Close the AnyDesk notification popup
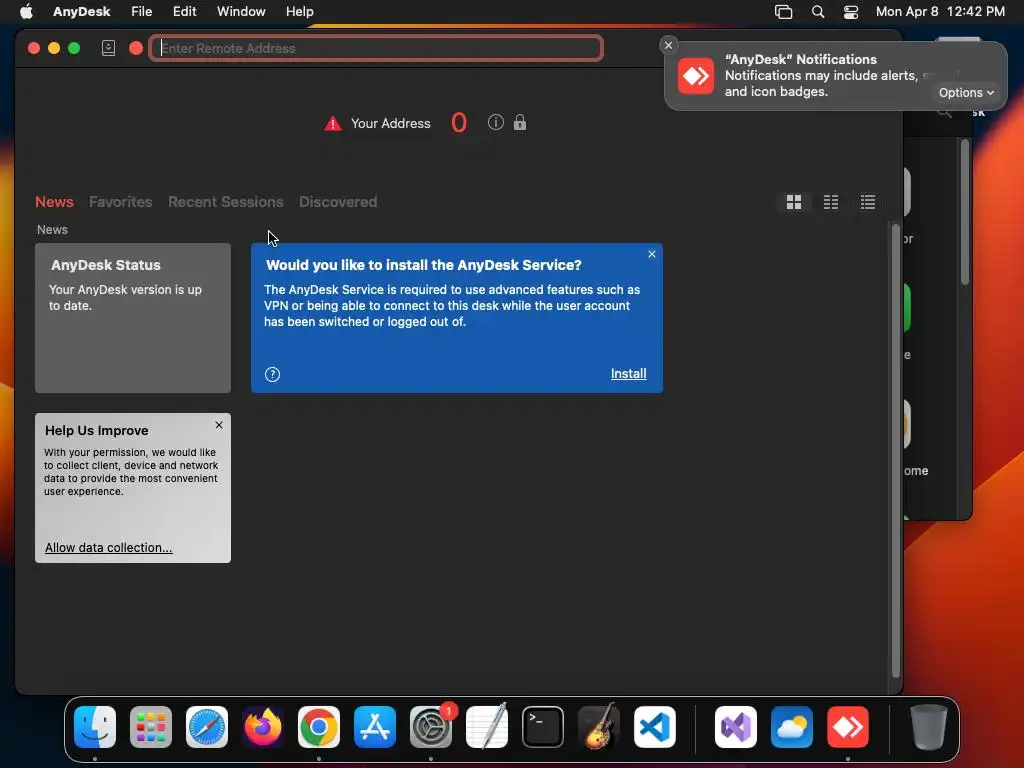This screenshot has height=768, width=1024. pyautogui.click(x=668, y=45)
